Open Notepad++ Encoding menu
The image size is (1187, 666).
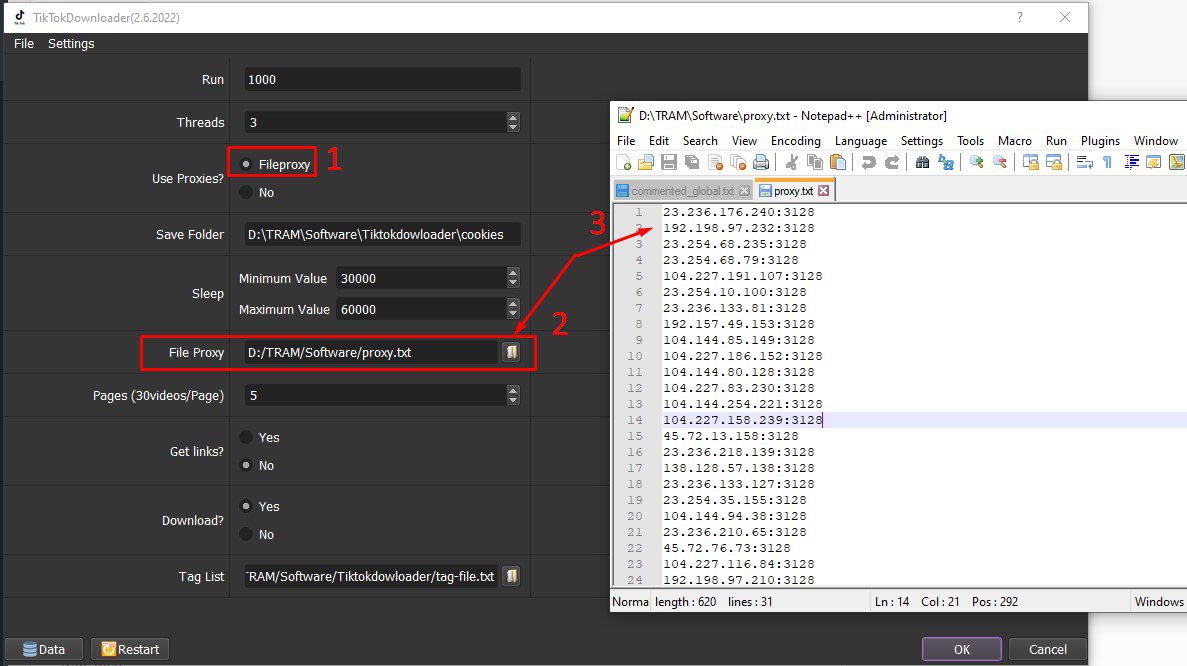[x=796, y=141]
